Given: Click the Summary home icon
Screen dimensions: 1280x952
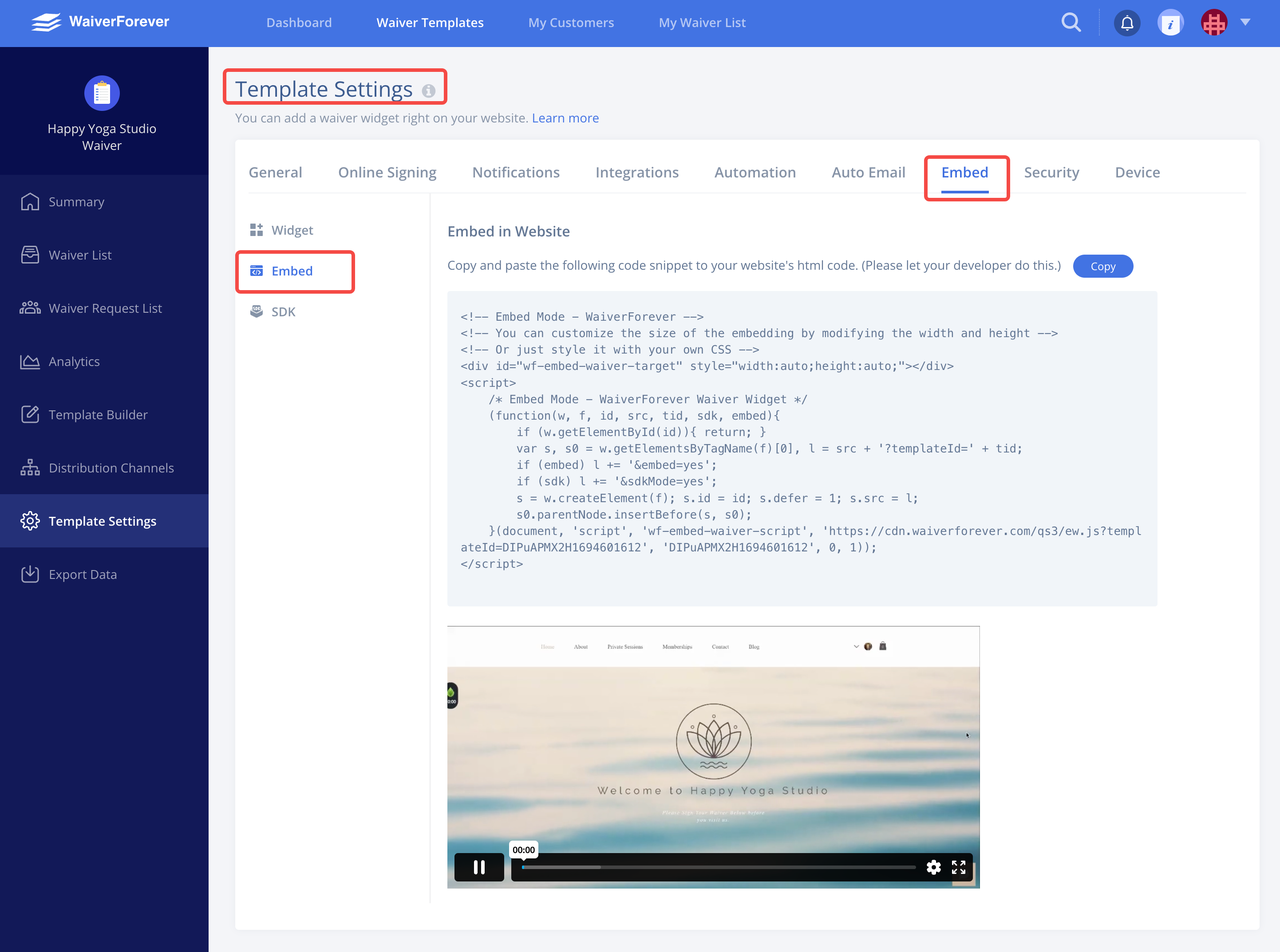Looking at the screenshot, I should [x=30, y=202].
